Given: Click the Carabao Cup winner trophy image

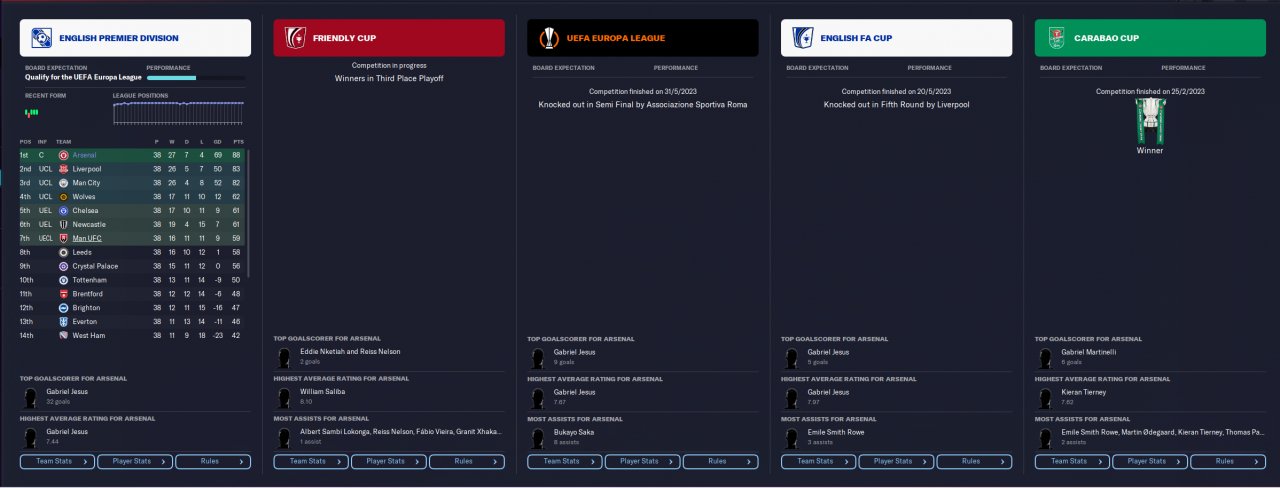Looking at the screenshot, I should click(1149, 121).
